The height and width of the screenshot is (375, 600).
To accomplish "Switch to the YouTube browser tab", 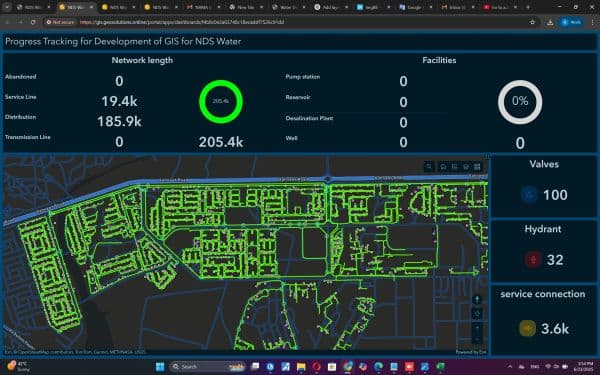I will coord(501,7).
